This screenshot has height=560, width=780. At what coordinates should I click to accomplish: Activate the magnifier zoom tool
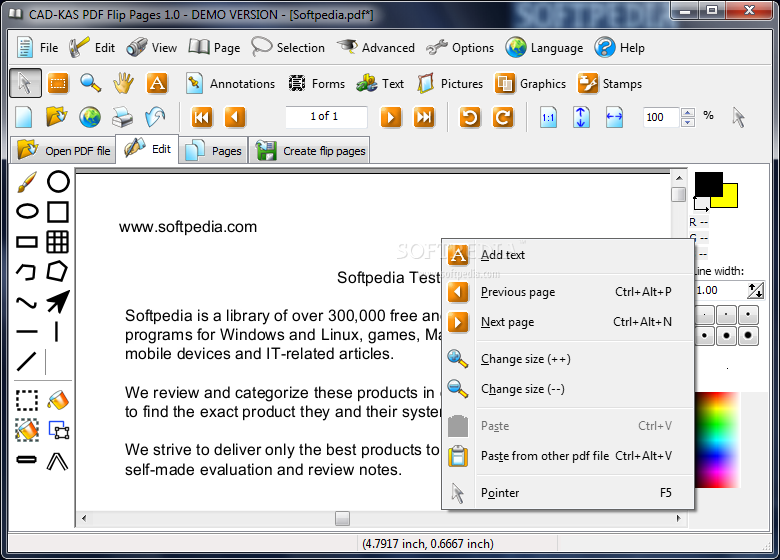(91, 83)
